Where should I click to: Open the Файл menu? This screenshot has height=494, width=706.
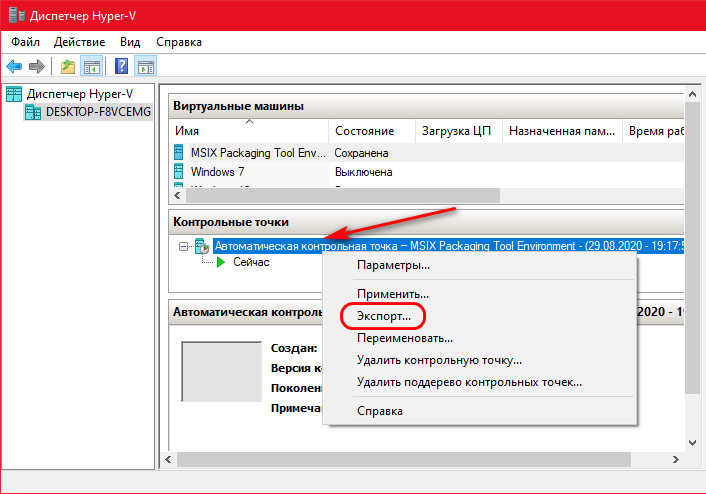pyautogui.click(x=25, y=42)
